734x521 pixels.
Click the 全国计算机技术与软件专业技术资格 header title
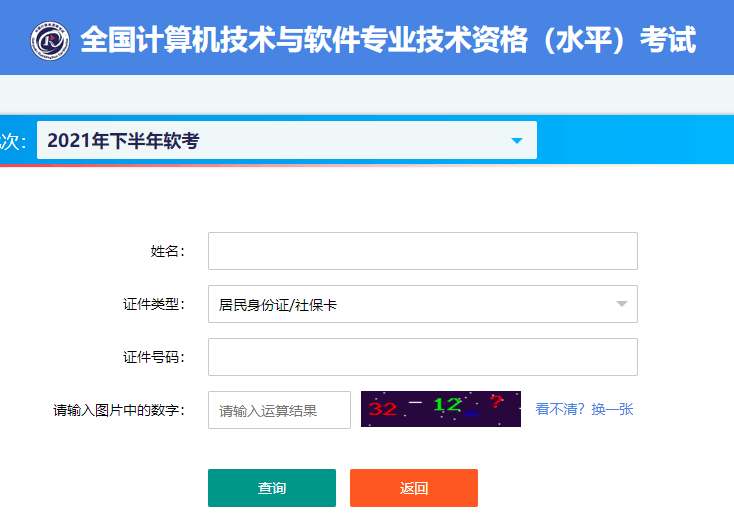click(x=387, y=41)
